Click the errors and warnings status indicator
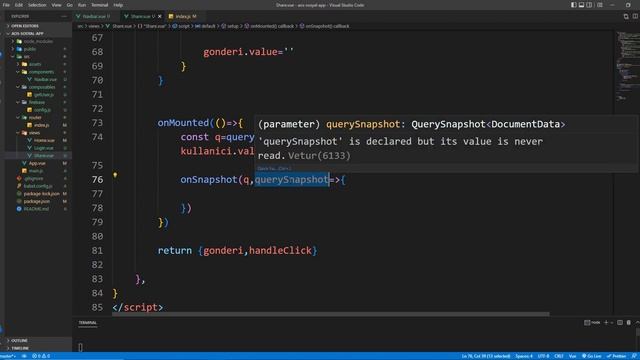This screenshot has width=640, height=360. [x=41, y=356]
